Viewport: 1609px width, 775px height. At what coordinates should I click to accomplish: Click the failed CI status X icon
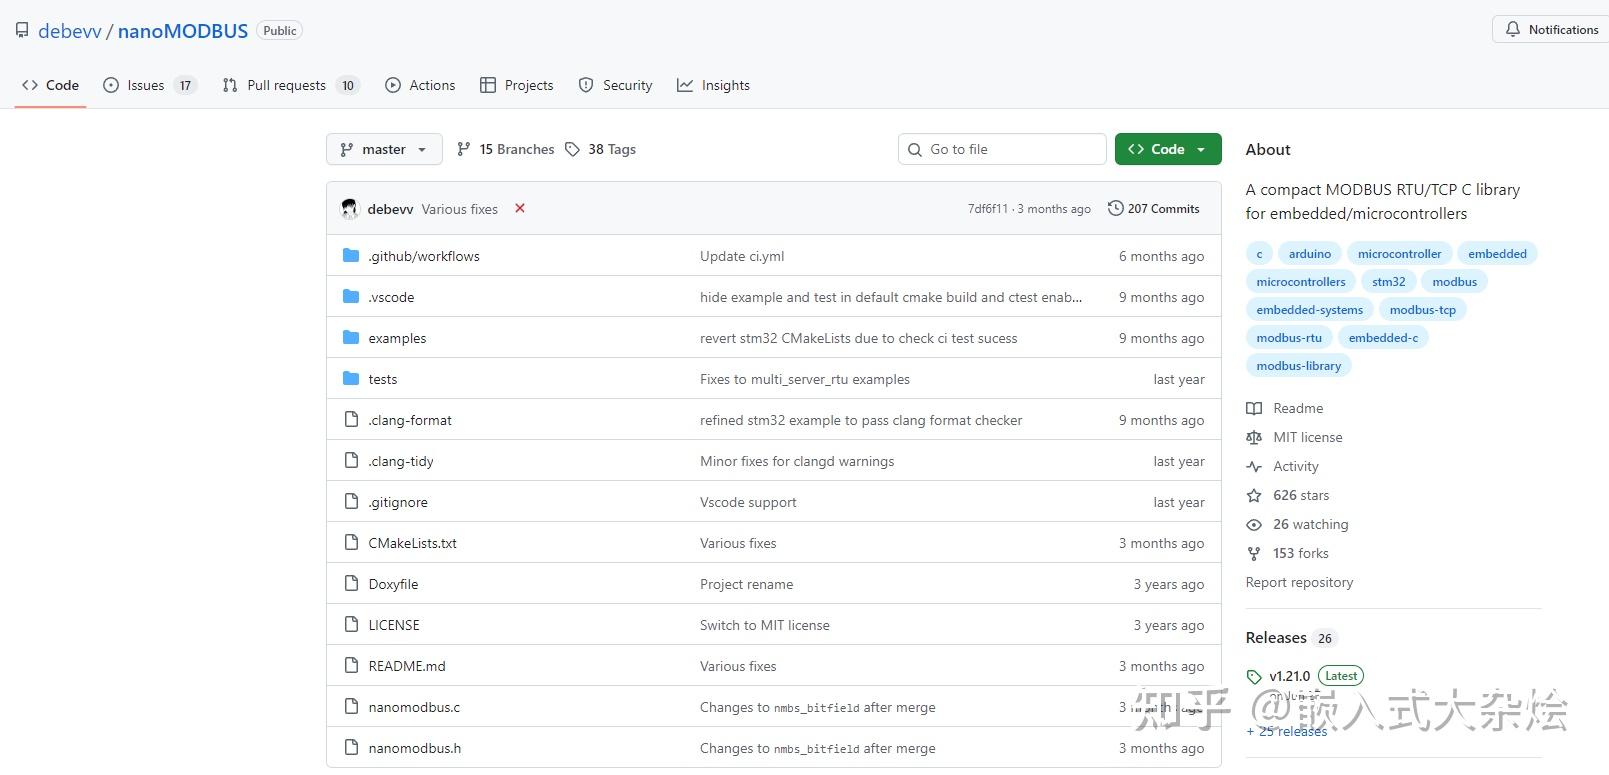(x=520, y=208)
